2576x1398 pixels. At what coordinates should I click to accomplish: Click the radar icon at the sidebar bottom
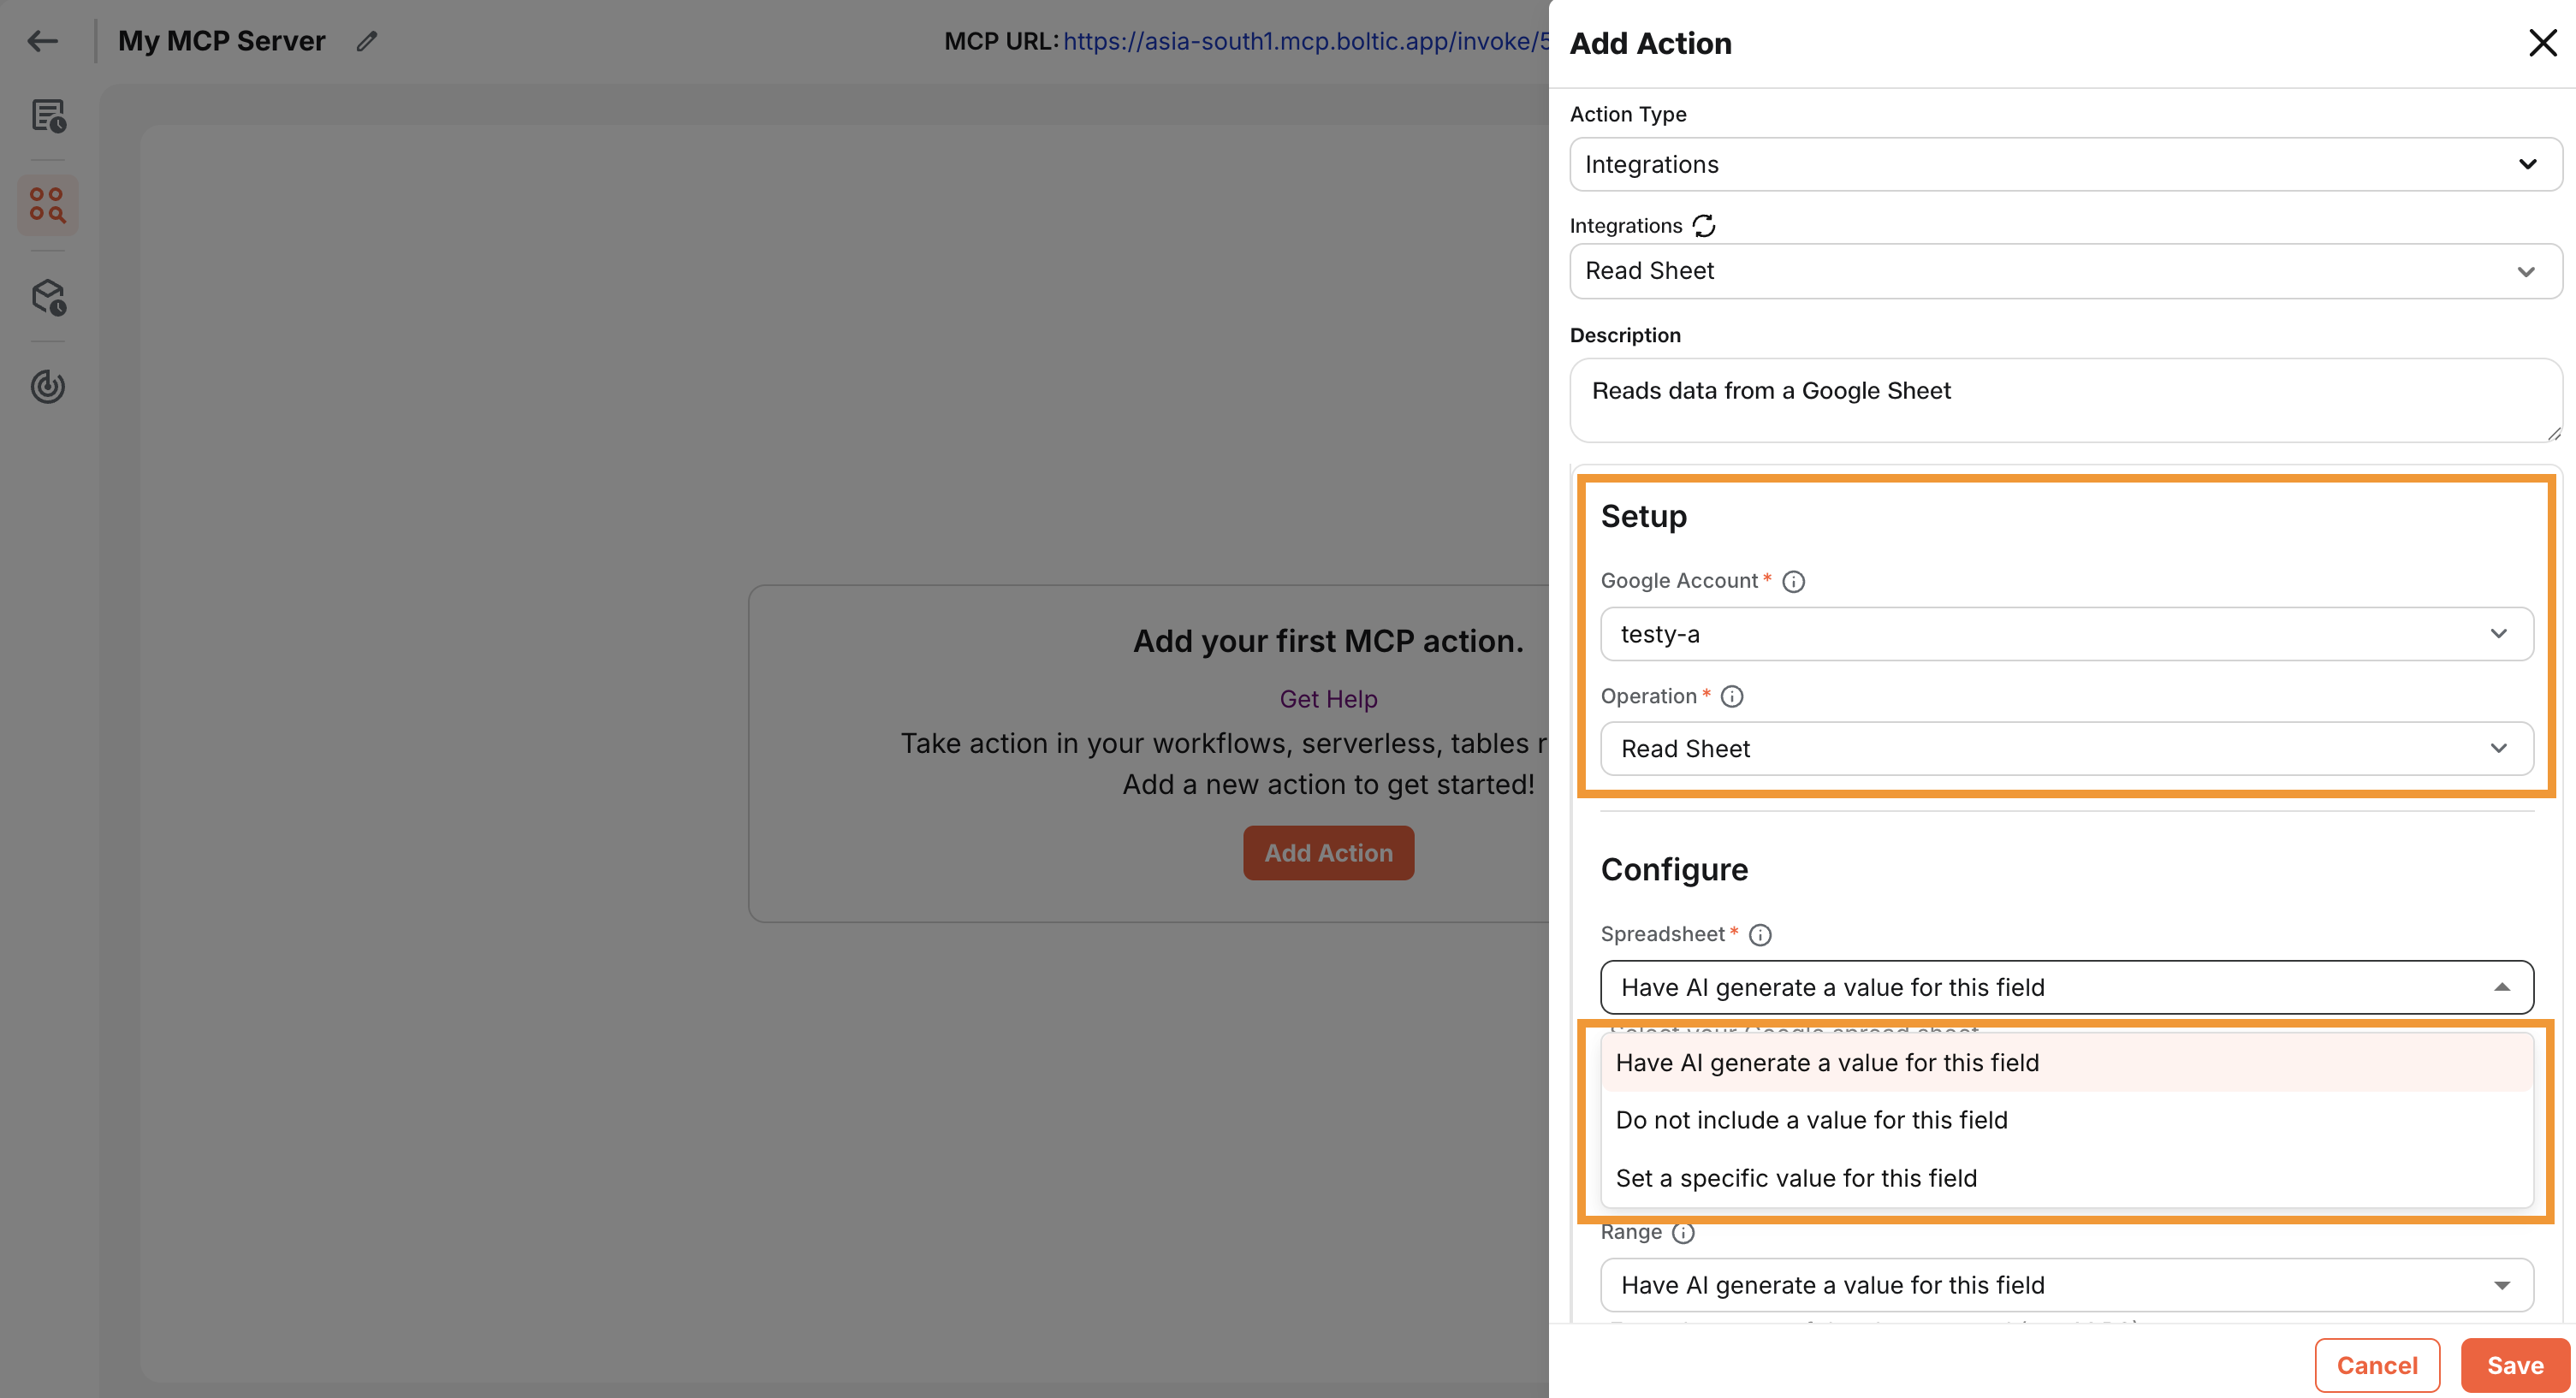(x=47, y=387)
